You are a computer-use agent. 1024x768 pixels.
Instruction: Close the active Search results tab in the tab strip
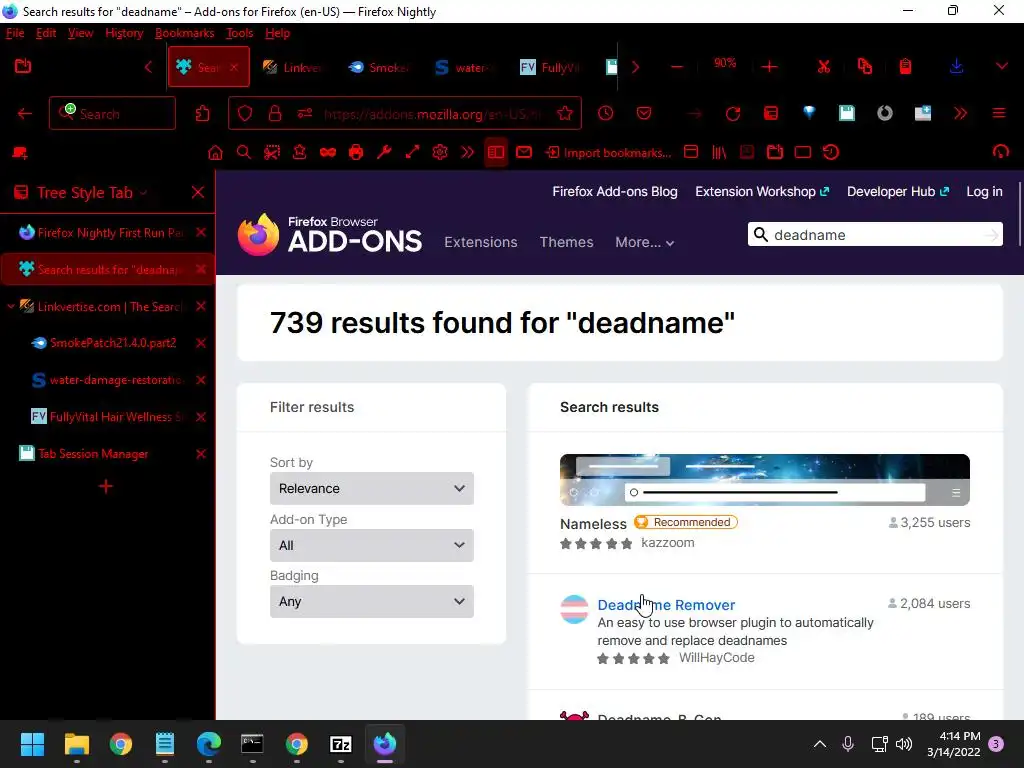pos(234,67)
